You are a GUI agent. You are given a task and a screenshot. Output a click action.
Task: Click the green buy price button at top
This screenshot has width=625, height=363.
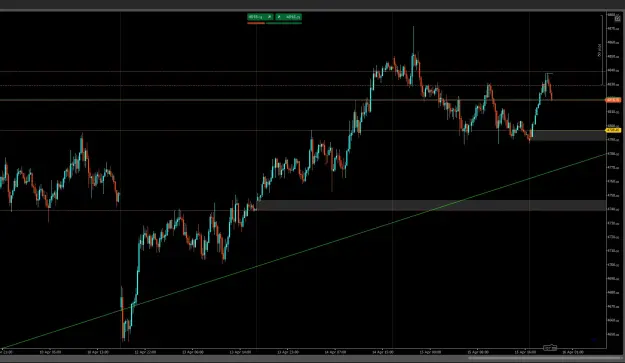click(x=289, y=17)
